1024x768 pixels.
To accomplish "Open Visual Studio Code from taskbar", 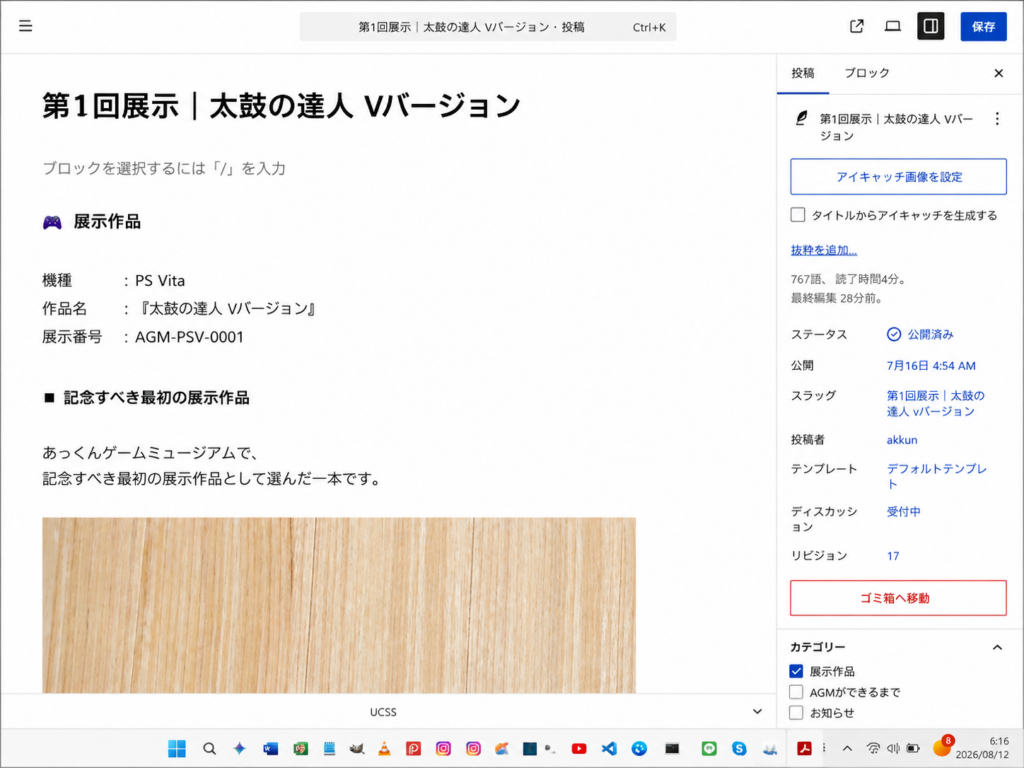I will [609, 748].
